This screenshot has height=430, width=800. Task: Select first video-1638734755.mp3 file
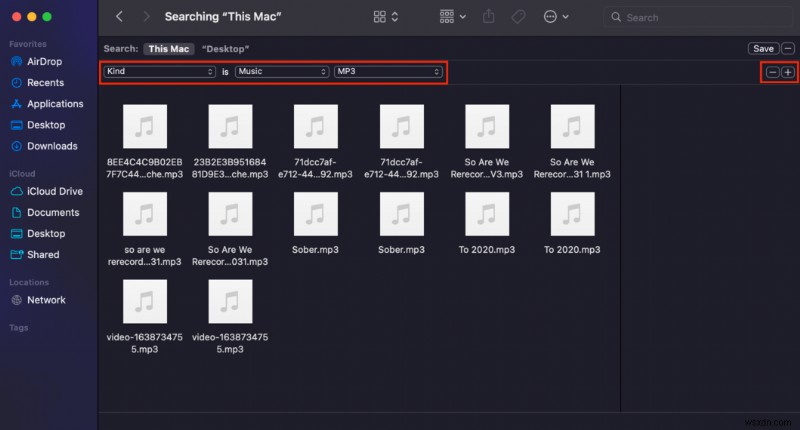(145, 317)
